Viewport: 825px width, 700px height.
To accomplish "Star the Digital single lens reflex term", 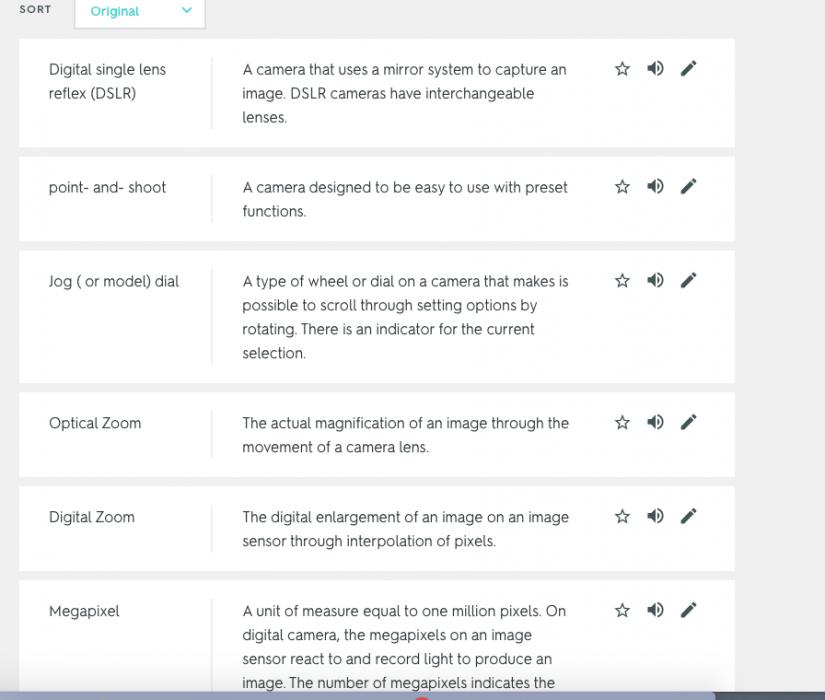I will tap(622, 69).
